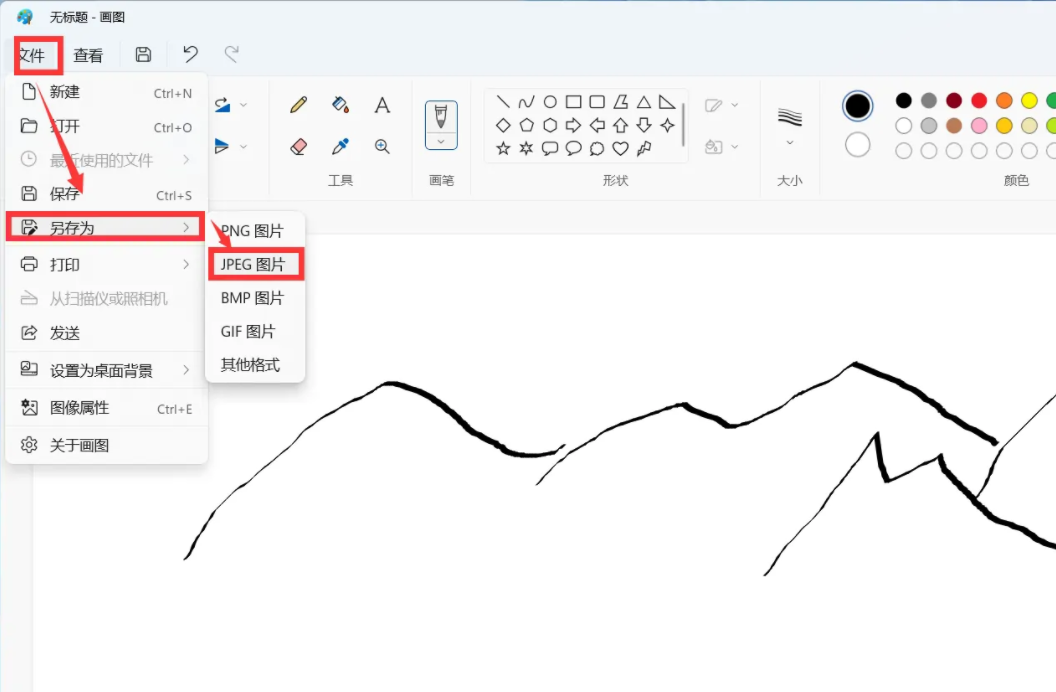Click the Save floppy disk icon in title bar
1056x692 pixels.
point(143,54)
